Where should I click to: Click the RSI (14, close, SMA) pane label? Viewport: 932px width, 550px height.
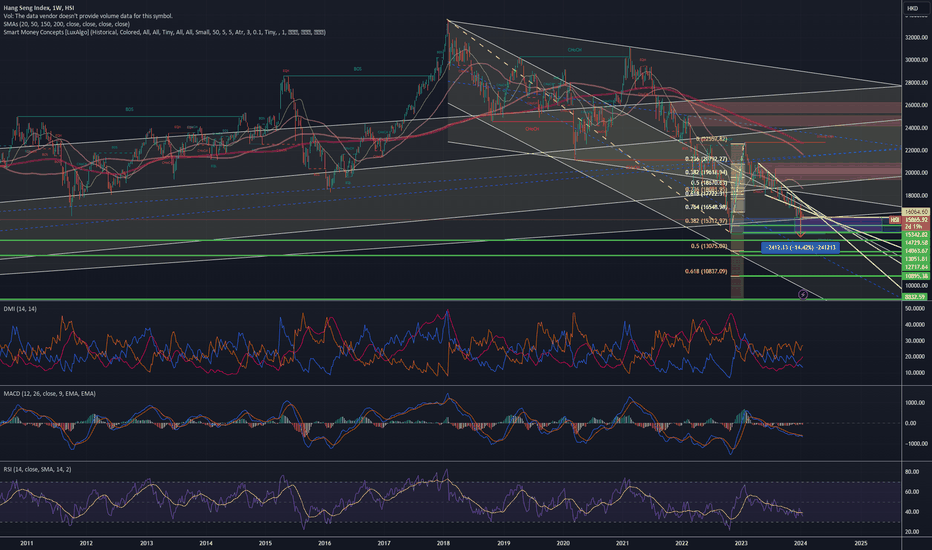click(x=37, y=470)
